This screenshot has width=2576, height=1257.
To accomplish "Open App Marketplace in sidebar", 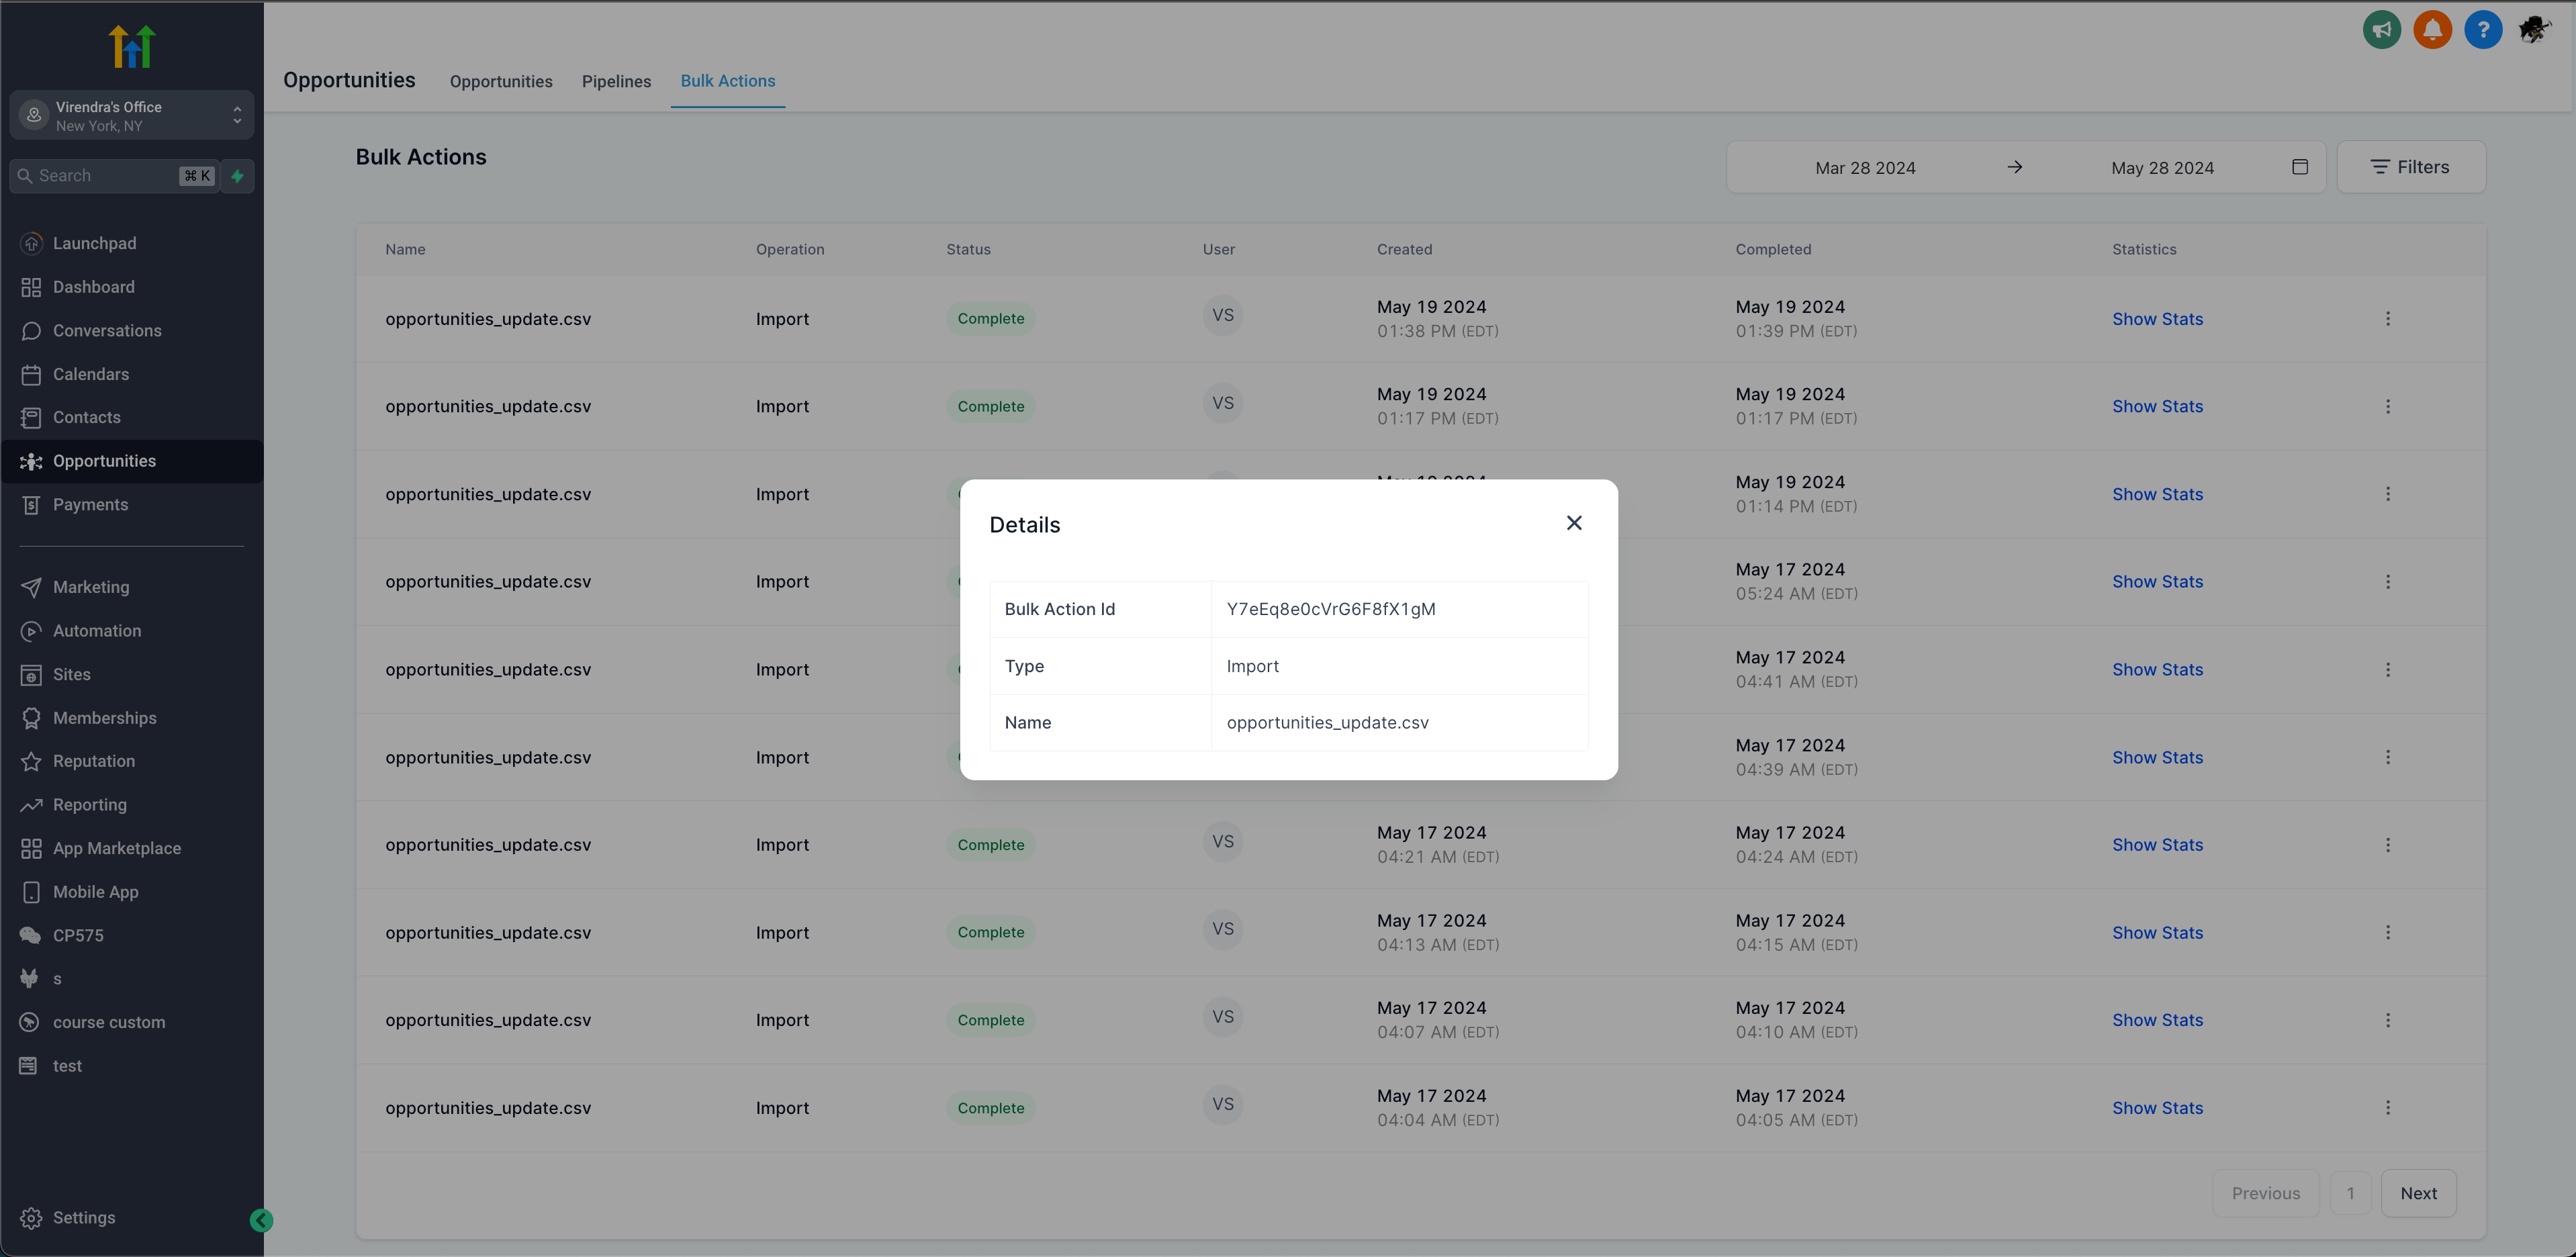I will [x=117, y=848].
